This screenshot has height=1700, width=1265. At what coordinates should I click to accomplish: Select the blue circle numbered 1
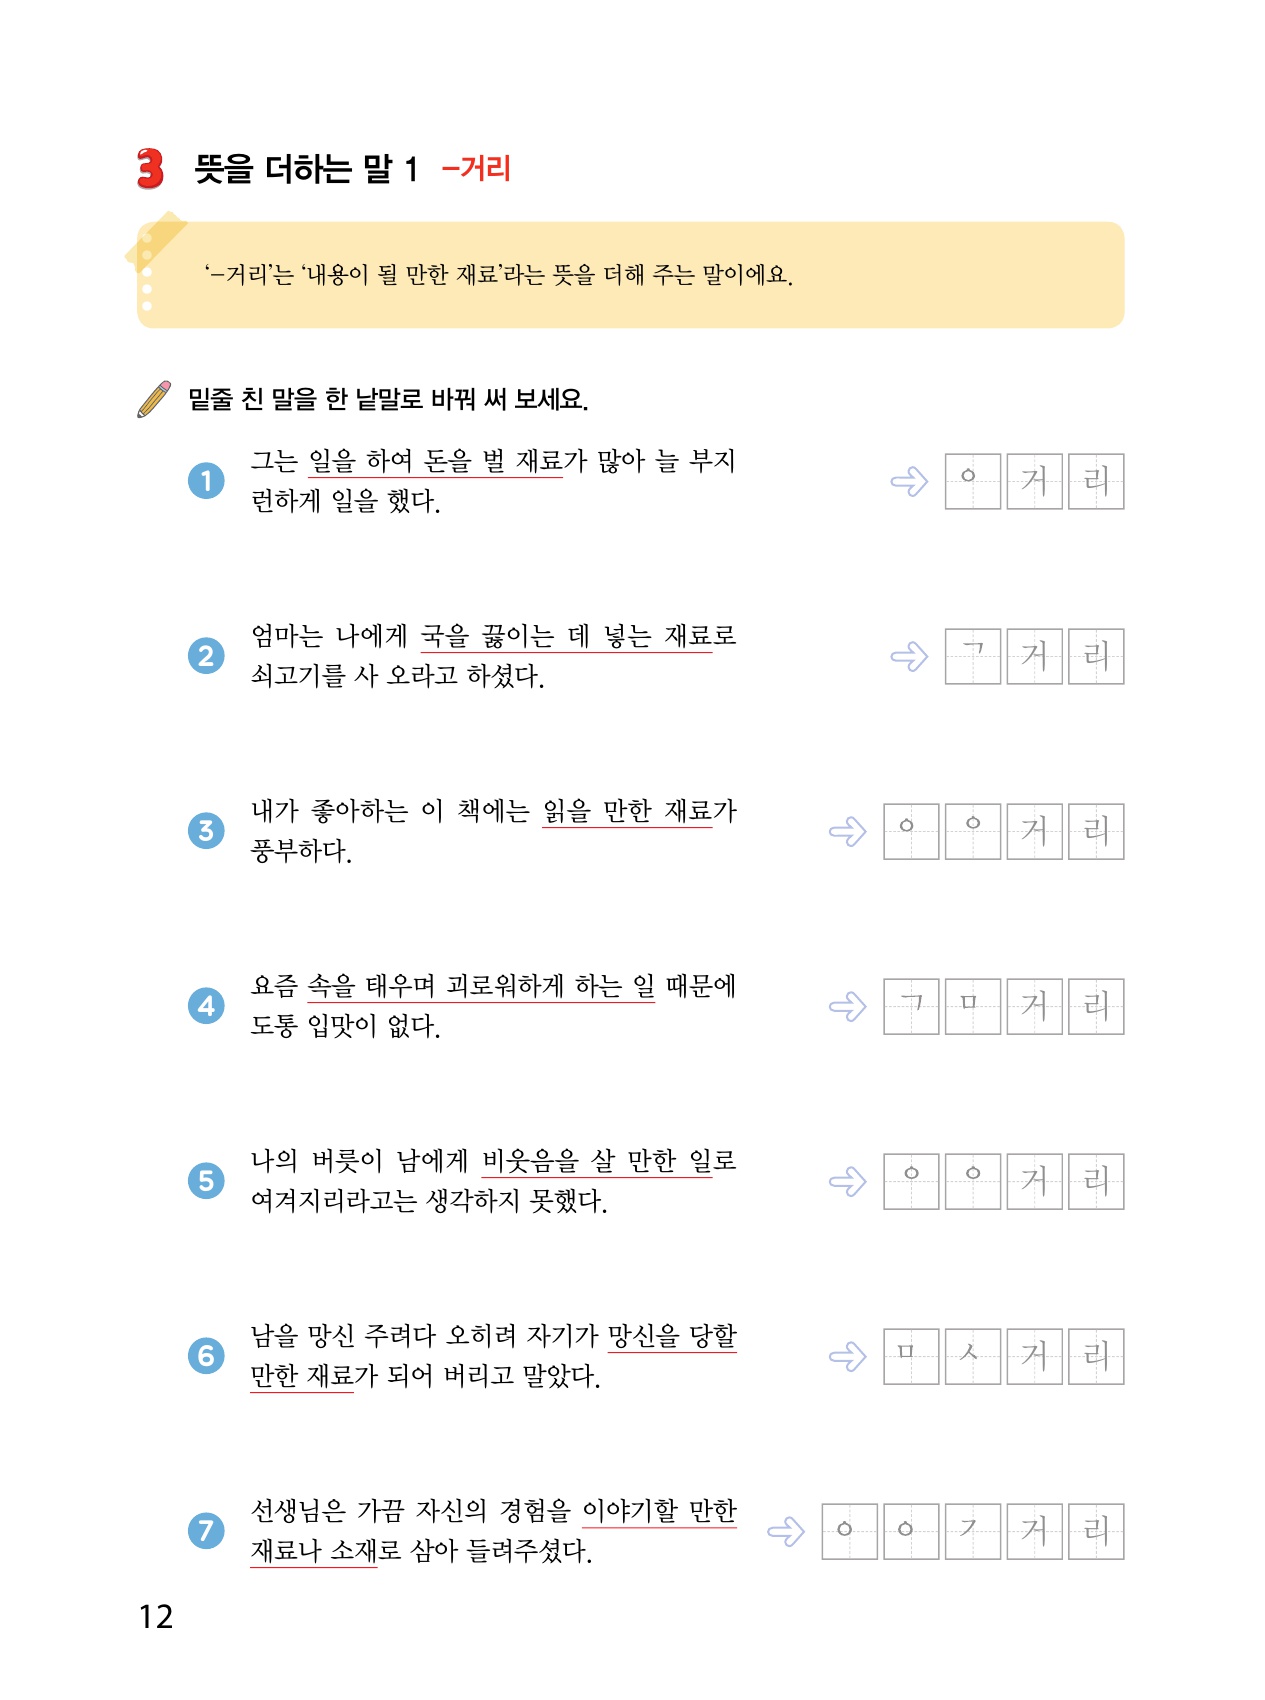click(x=206, y=481)
